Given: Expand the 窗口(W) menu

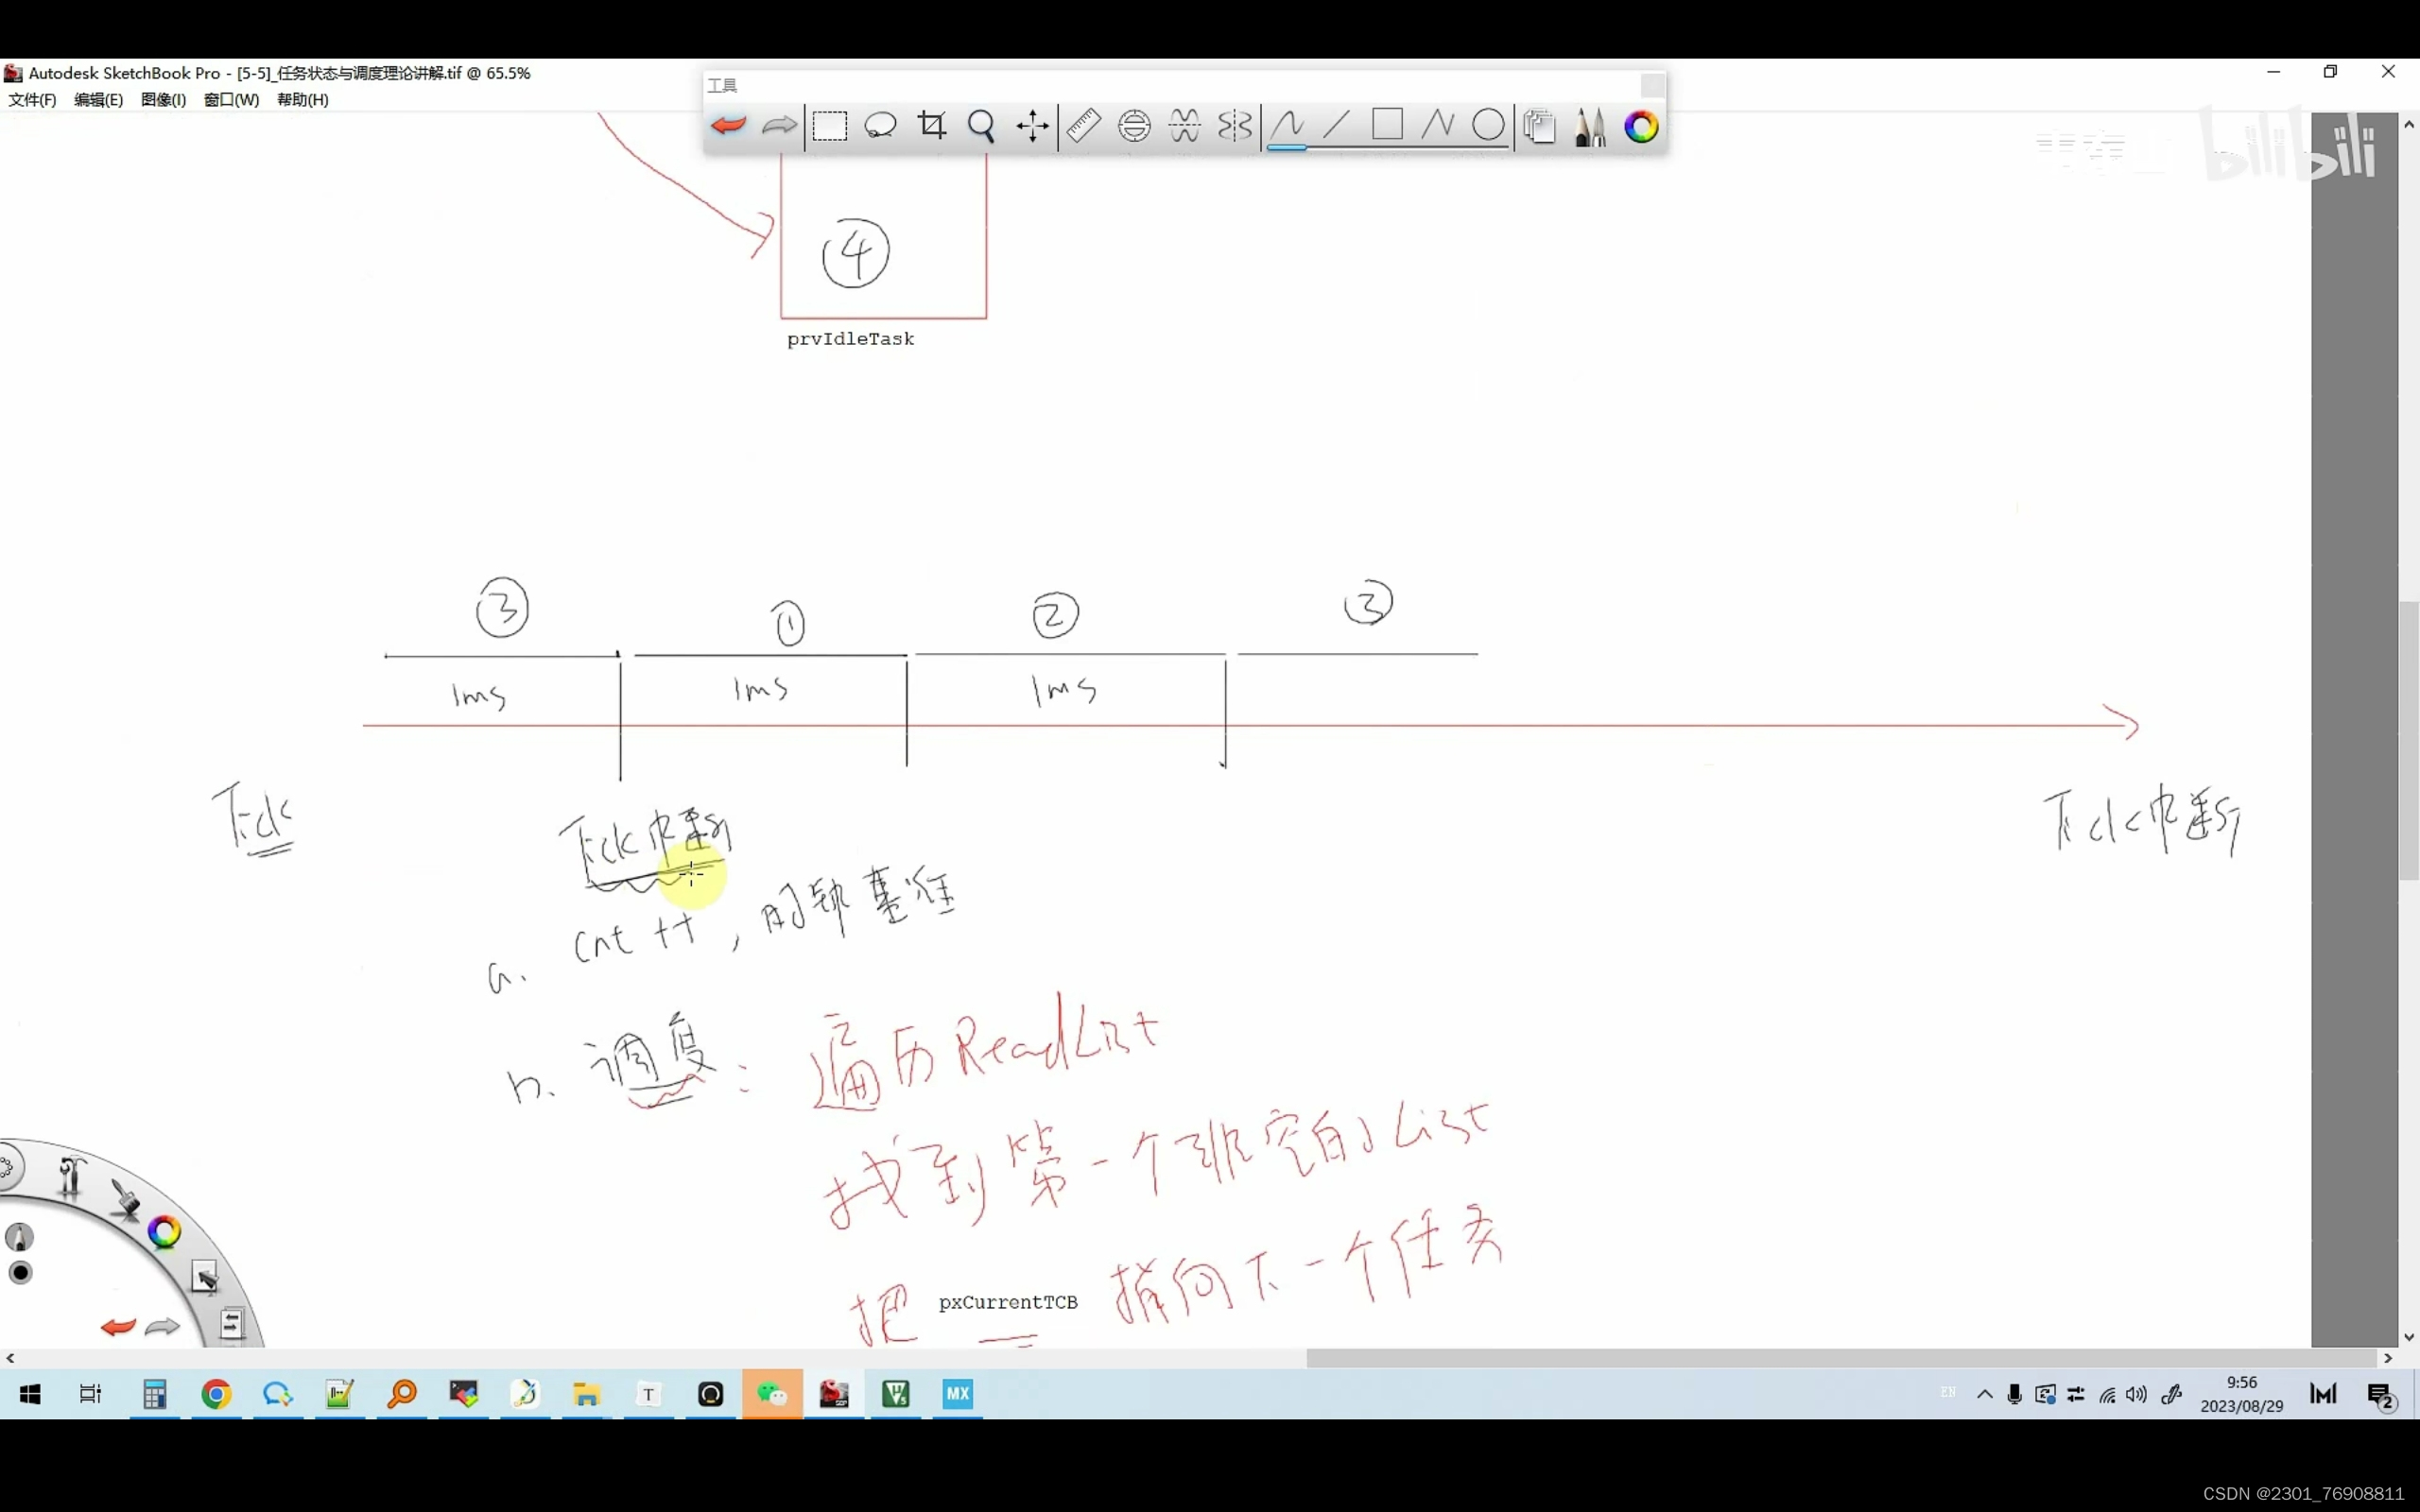Looking at the screenshot, I should (231, 100).
